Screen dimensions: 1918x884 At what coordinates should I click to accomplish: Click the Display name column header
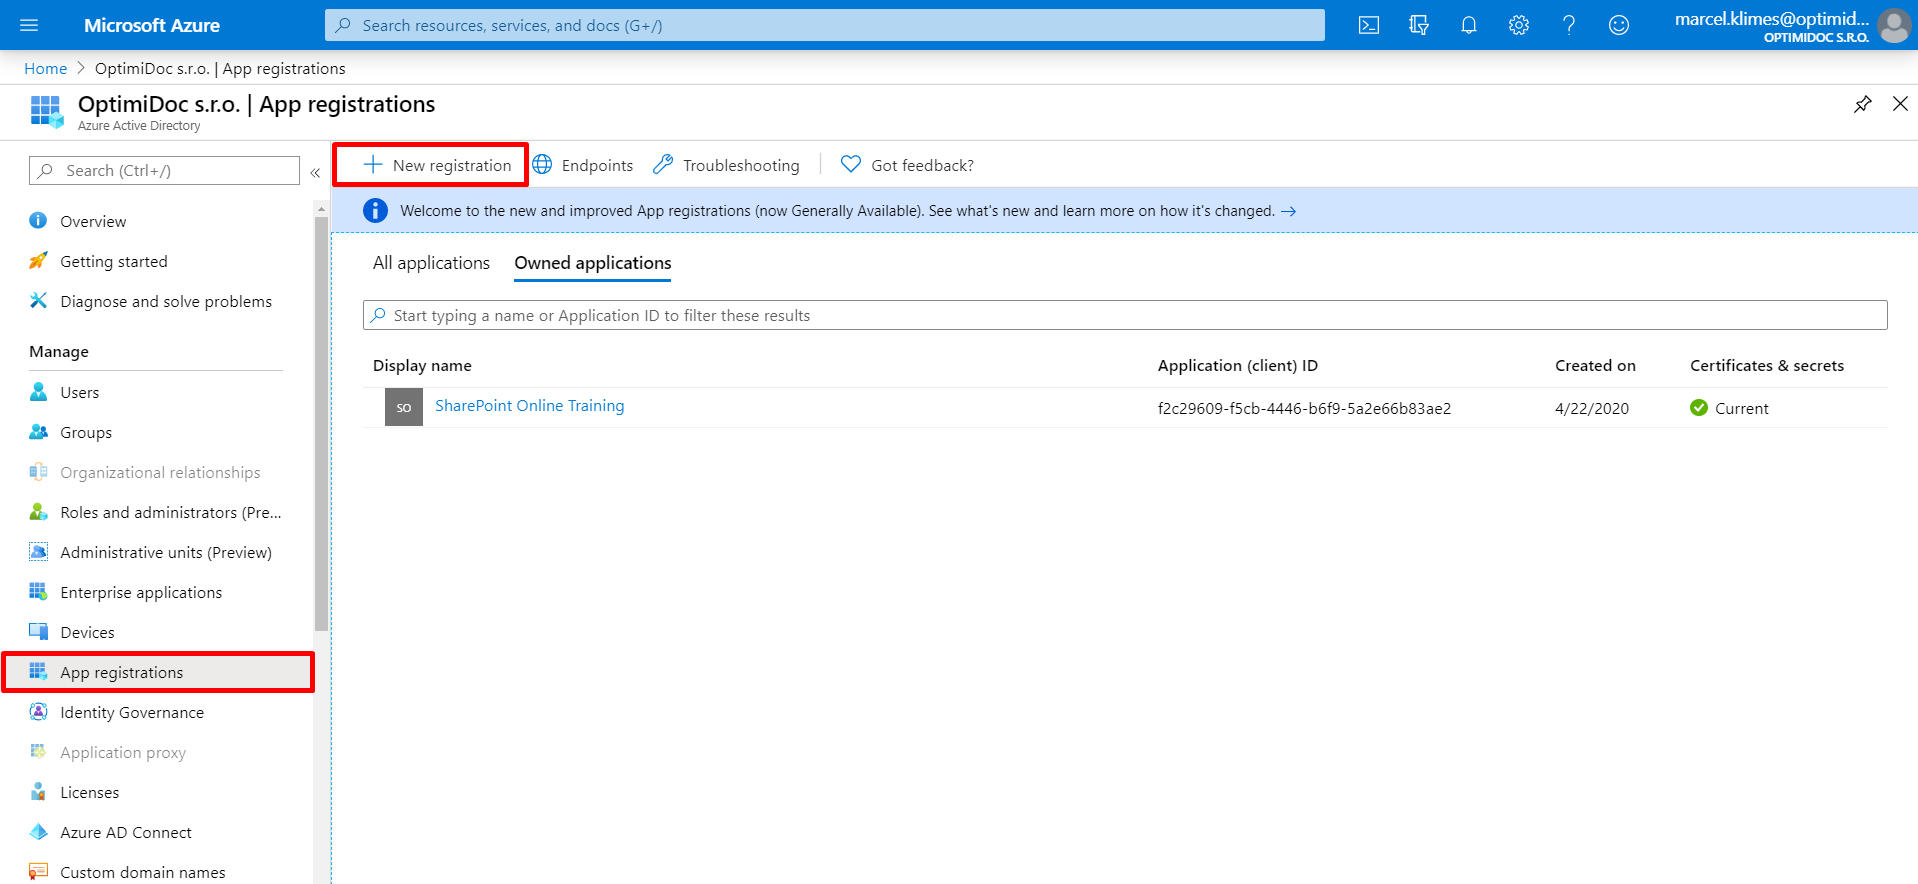click(x=422, y=365)
